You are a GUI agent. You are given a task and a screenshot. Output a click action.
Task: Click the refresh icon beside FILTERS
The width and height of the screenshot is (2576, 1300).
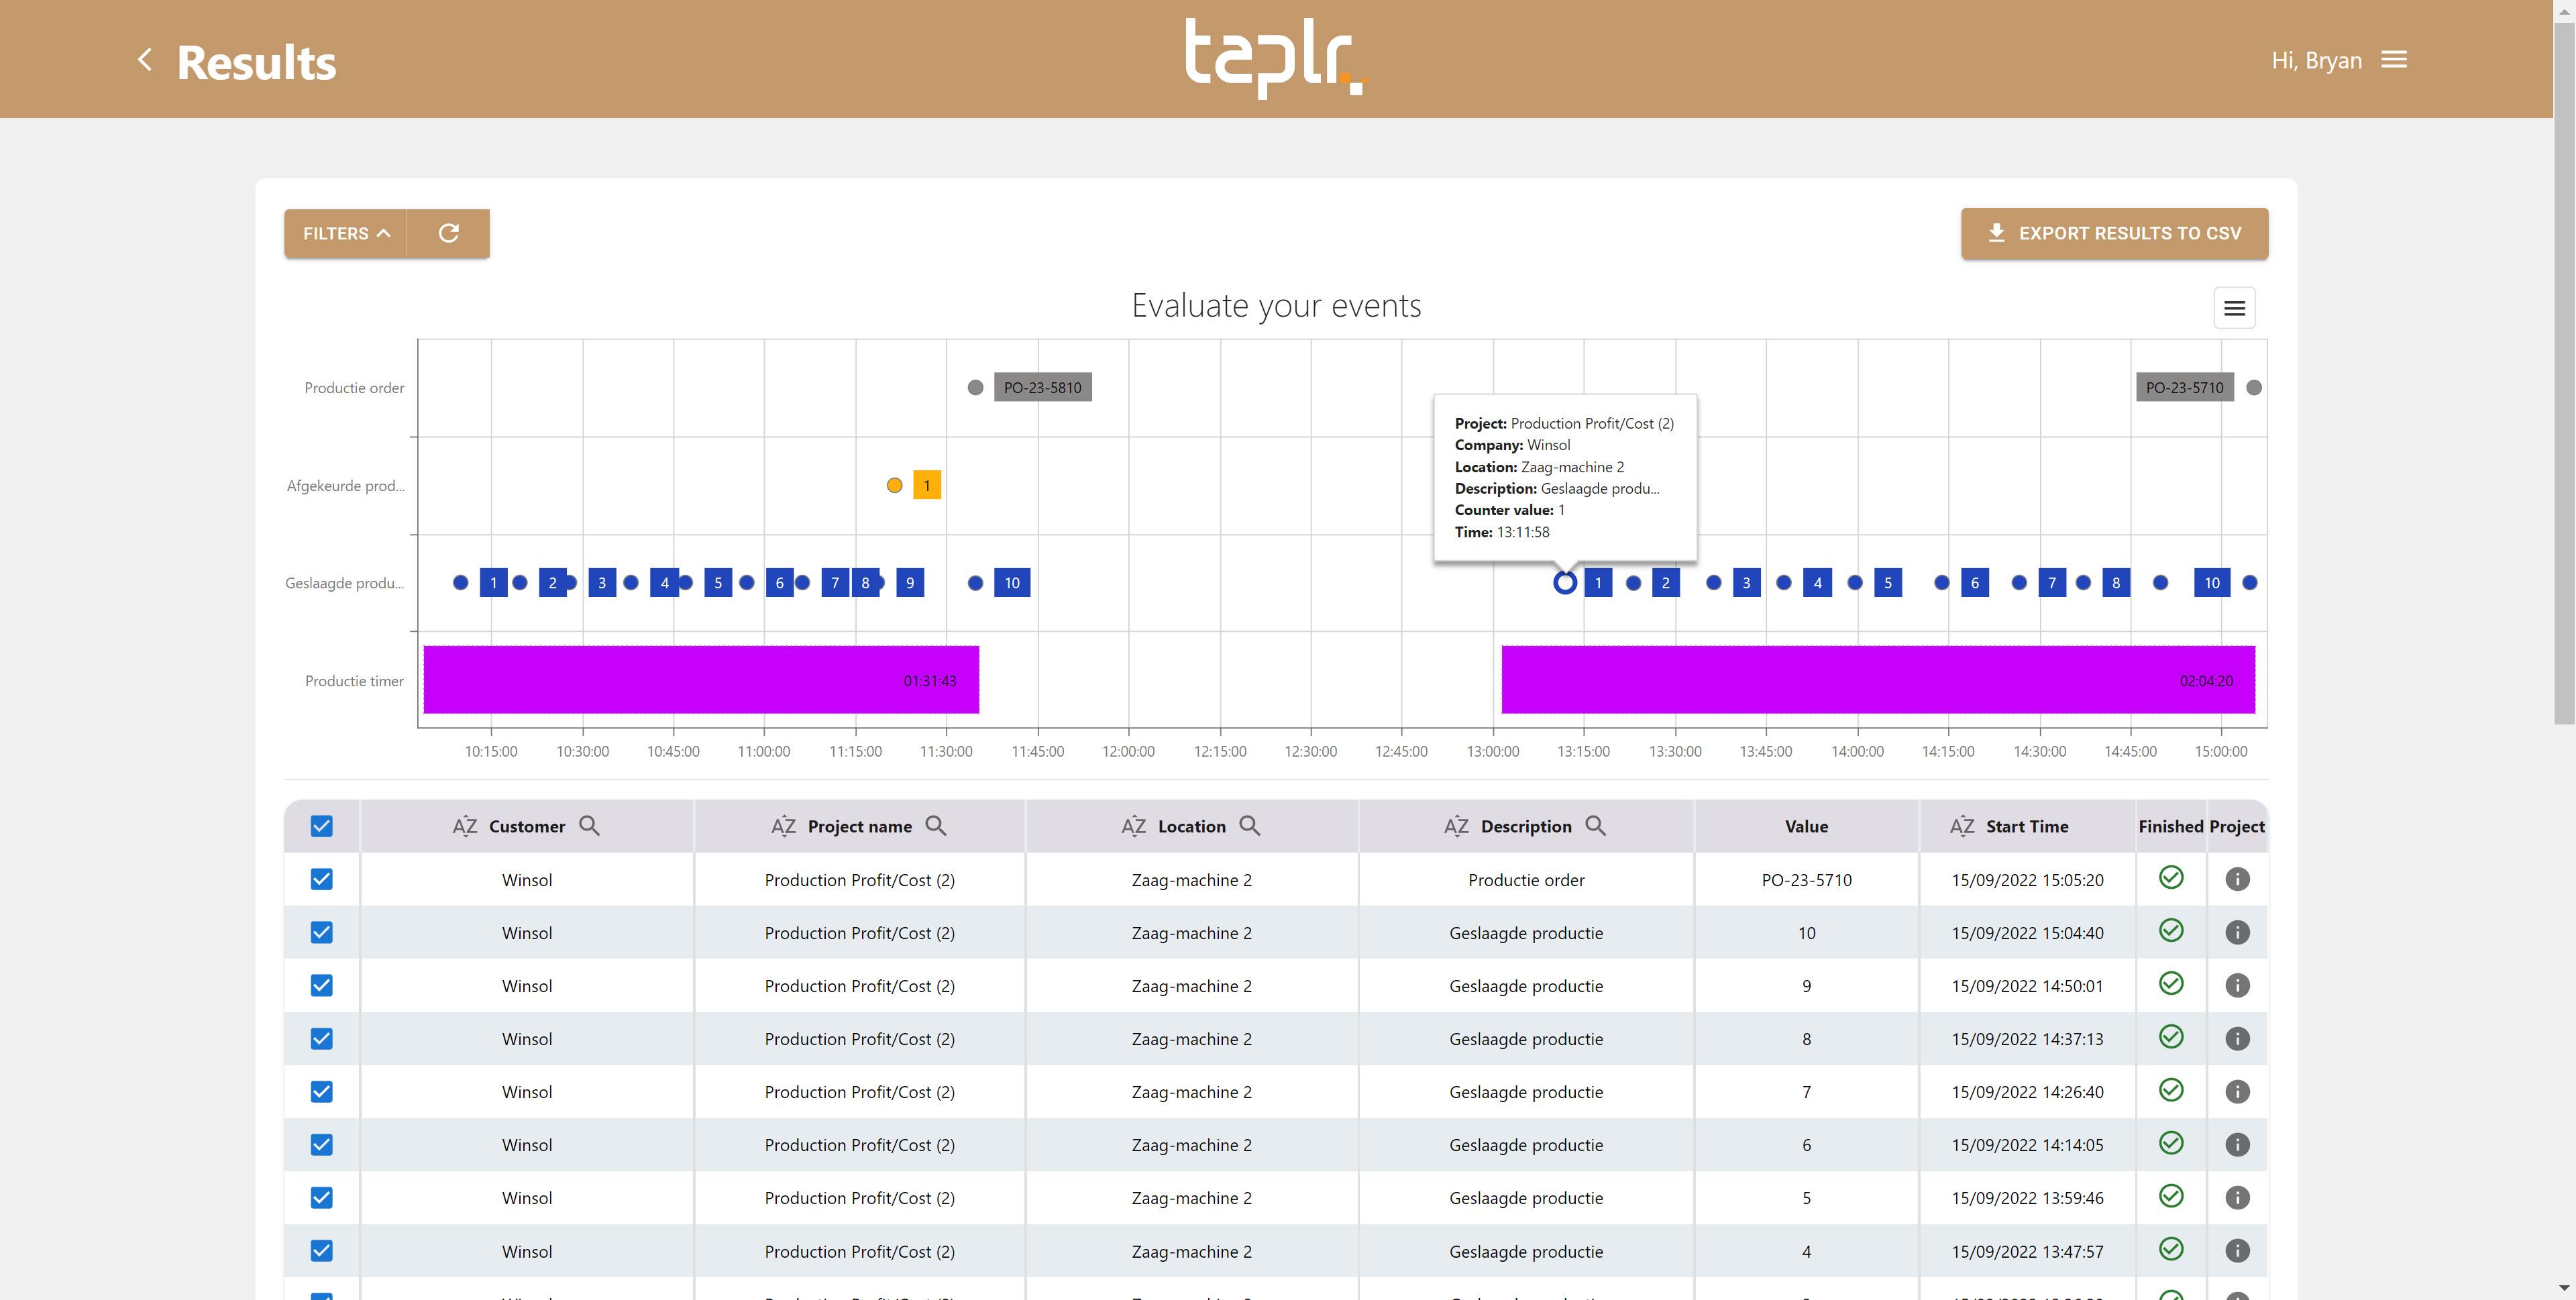[x=449, y=233]
